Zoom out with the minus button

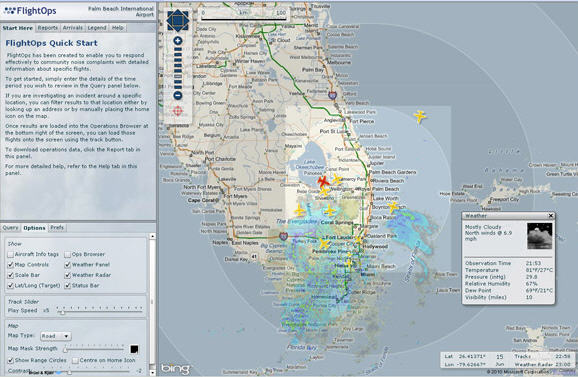[178, 95]
